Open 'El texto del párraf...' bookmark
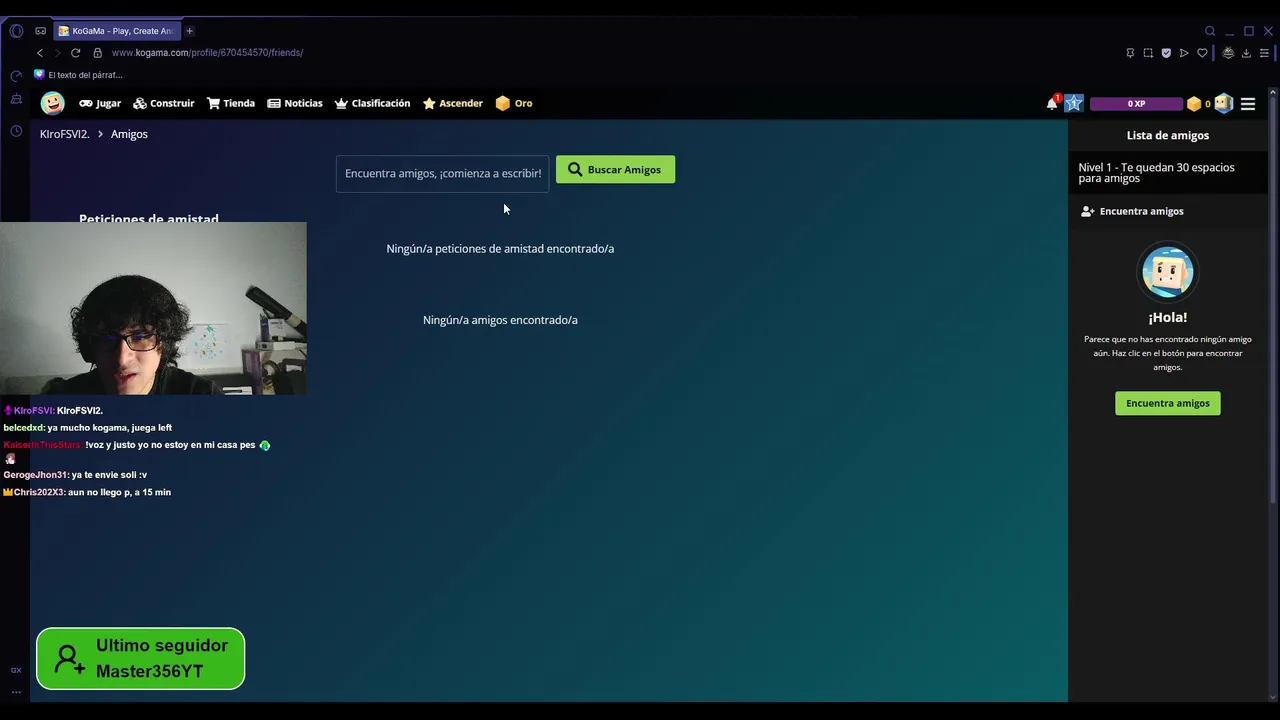 tap(78, 75)
